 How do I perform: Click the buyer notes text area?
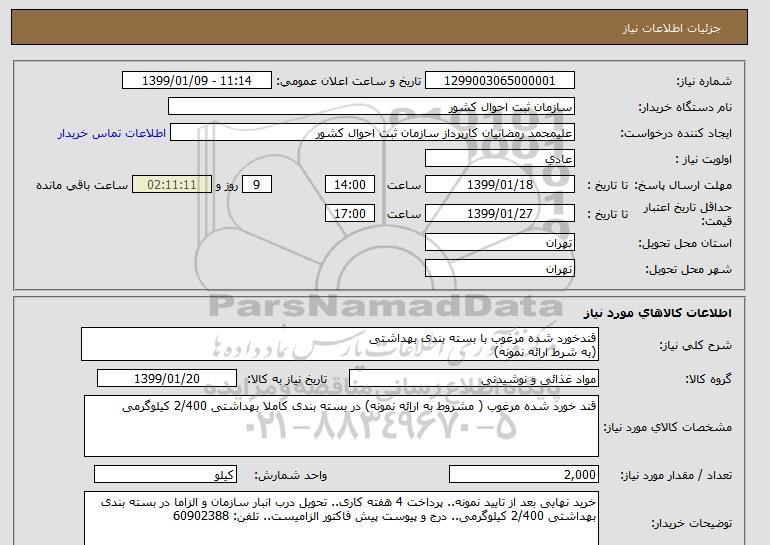(x=341, y=518)
